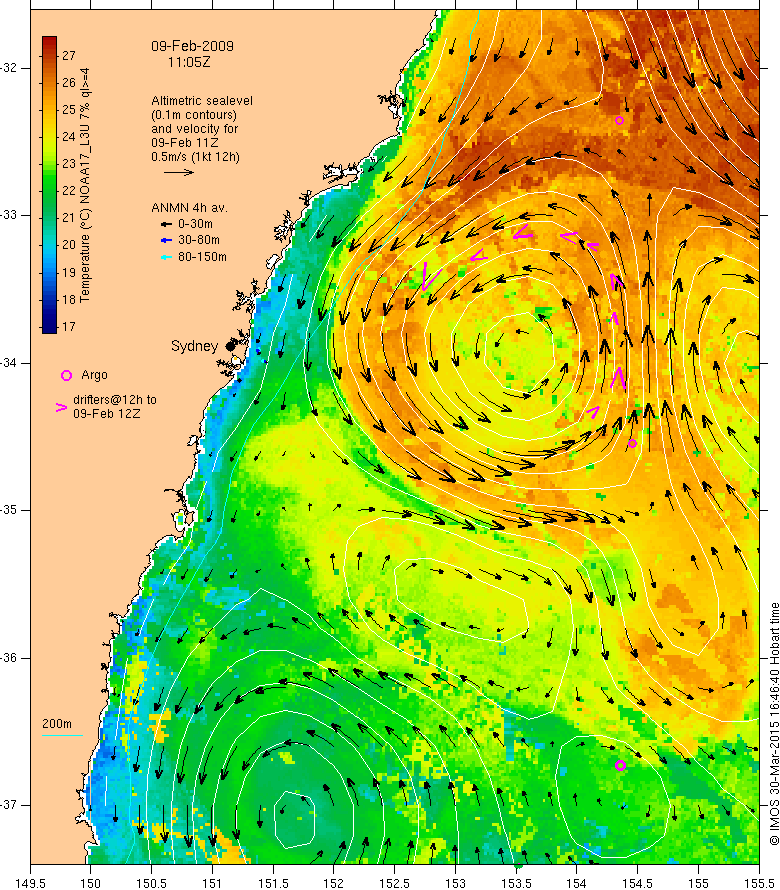This screenshot has height=890, width=780.
Task: Click the 155.5 longitude axis label
Action: tap(758, 883)
